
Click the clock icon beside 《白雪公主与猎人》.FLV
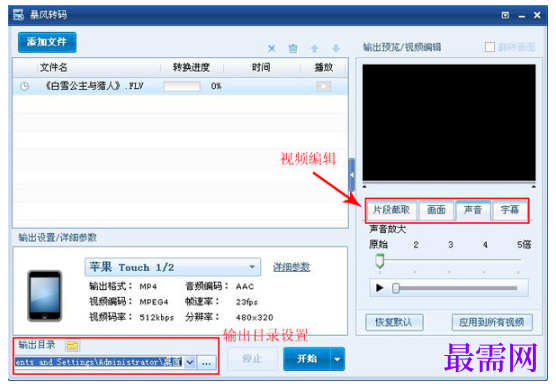point(24,86)
